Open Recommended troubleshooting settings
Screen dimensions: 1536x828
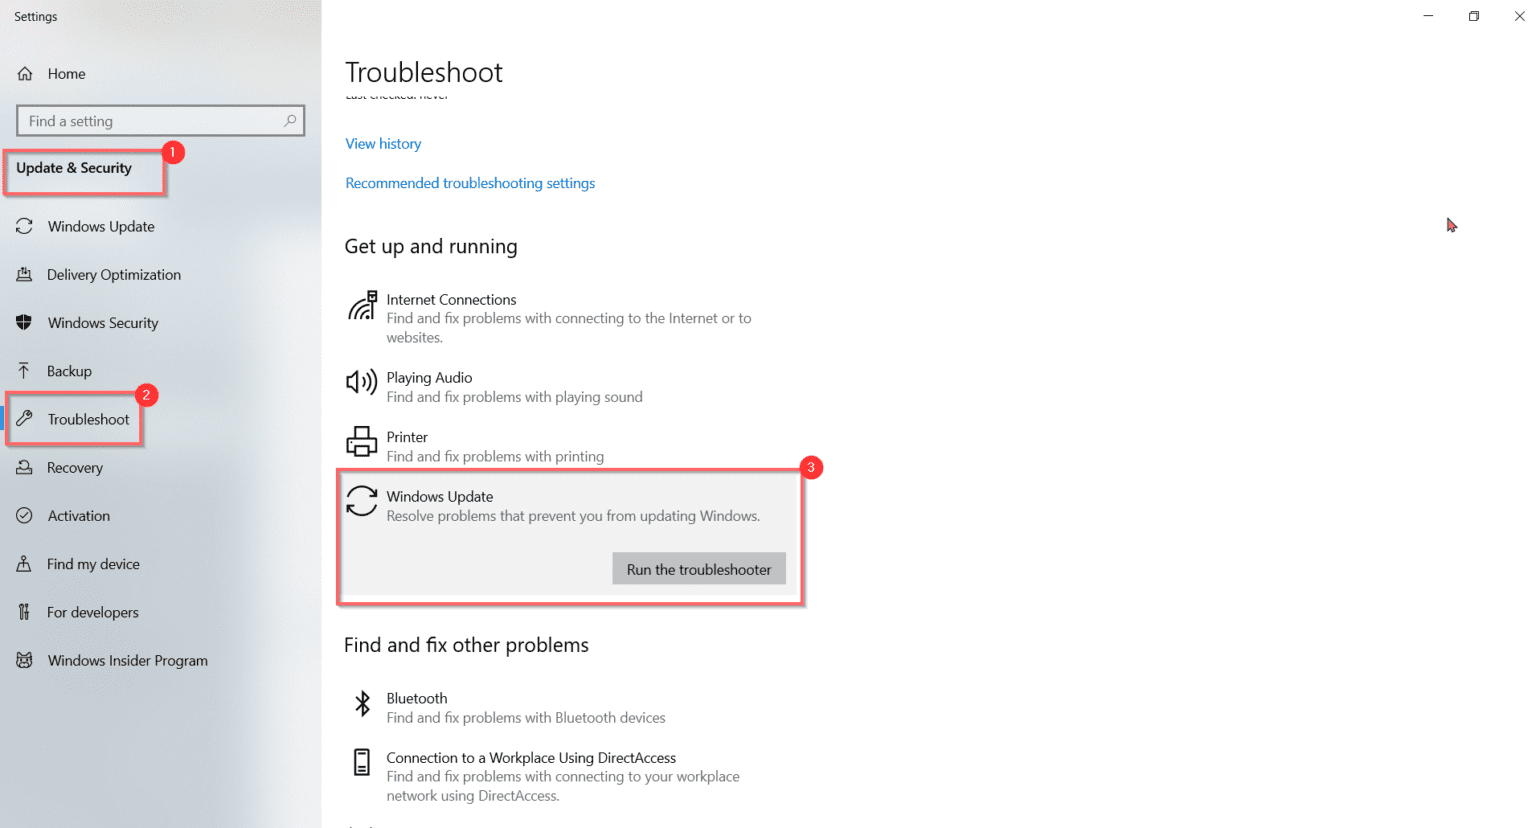tap(470, 183)
